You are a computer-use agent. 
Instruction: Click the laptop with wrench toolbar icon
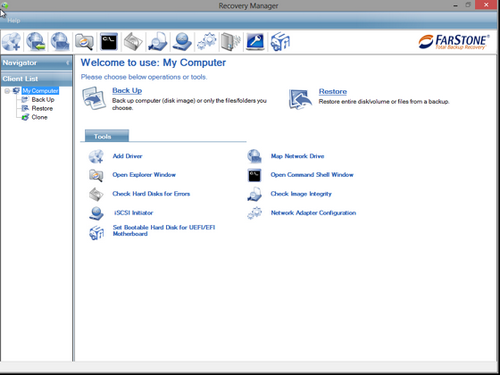(255, 42)
